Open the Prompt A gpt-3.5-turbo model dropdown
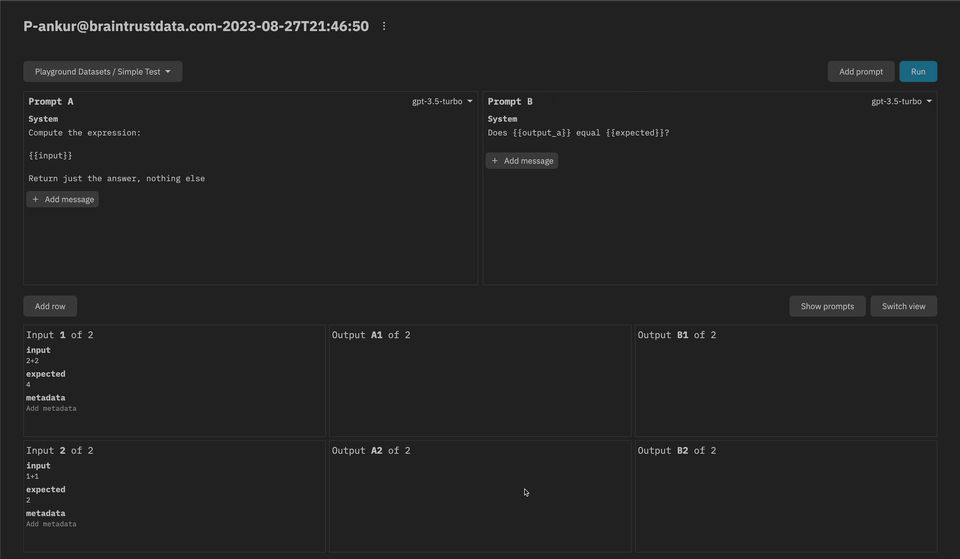Viewport: 960px width, 559px height. pyautogui.click(x=443, y=101)
